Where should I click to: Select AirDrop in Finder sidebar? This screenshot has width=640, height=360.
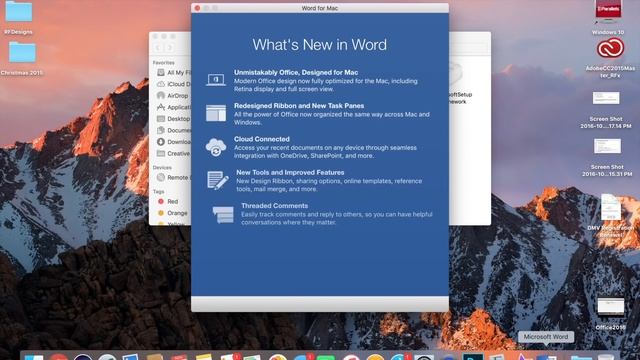click(173, 96)
